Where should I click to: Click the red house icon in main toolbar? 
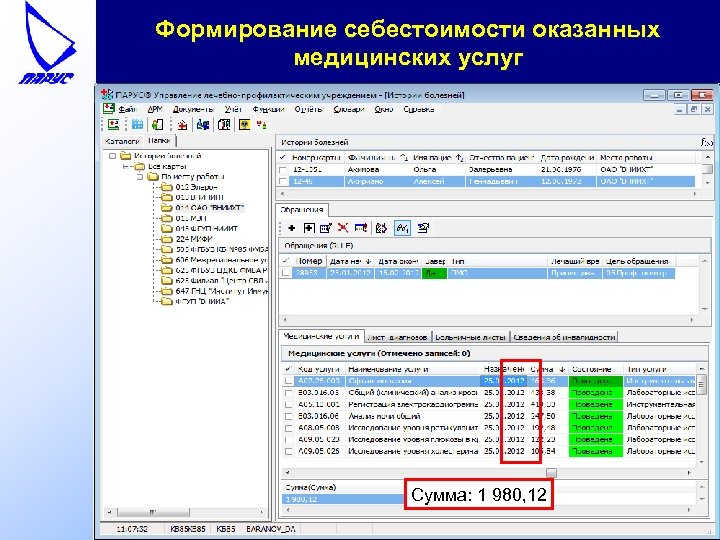[x=182, y=125]
